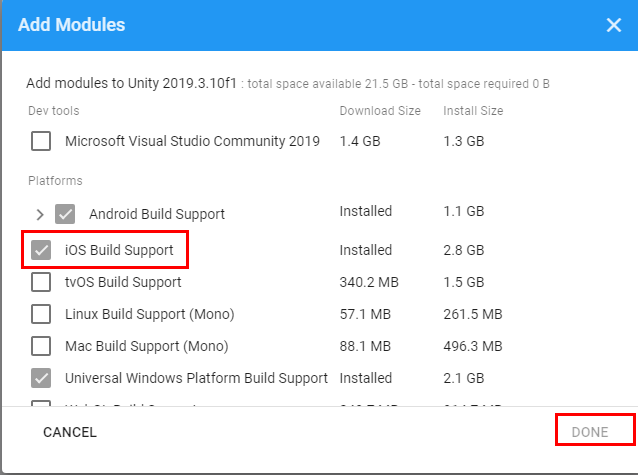The width and height of the screenshot is (638, 475).
Task: Close the Add Modules dialog
Action: pos(614,25)
